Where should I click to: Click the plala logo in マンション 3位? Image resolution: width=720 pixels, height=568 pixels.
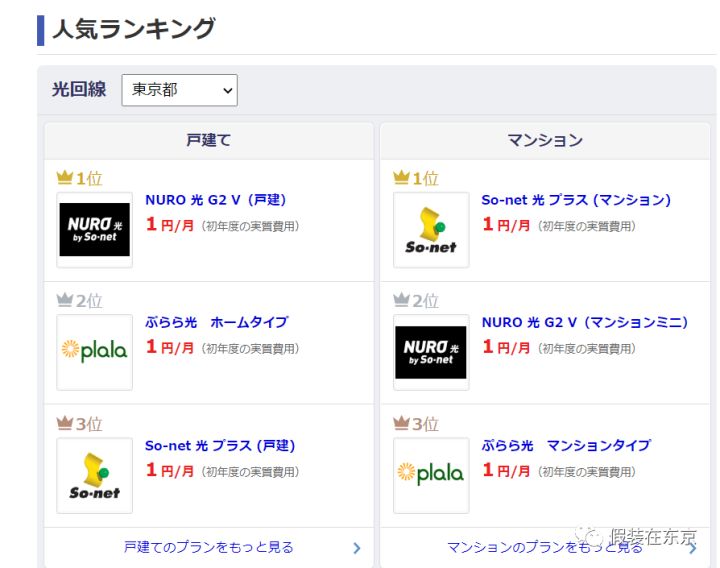(x=431, y=475)
